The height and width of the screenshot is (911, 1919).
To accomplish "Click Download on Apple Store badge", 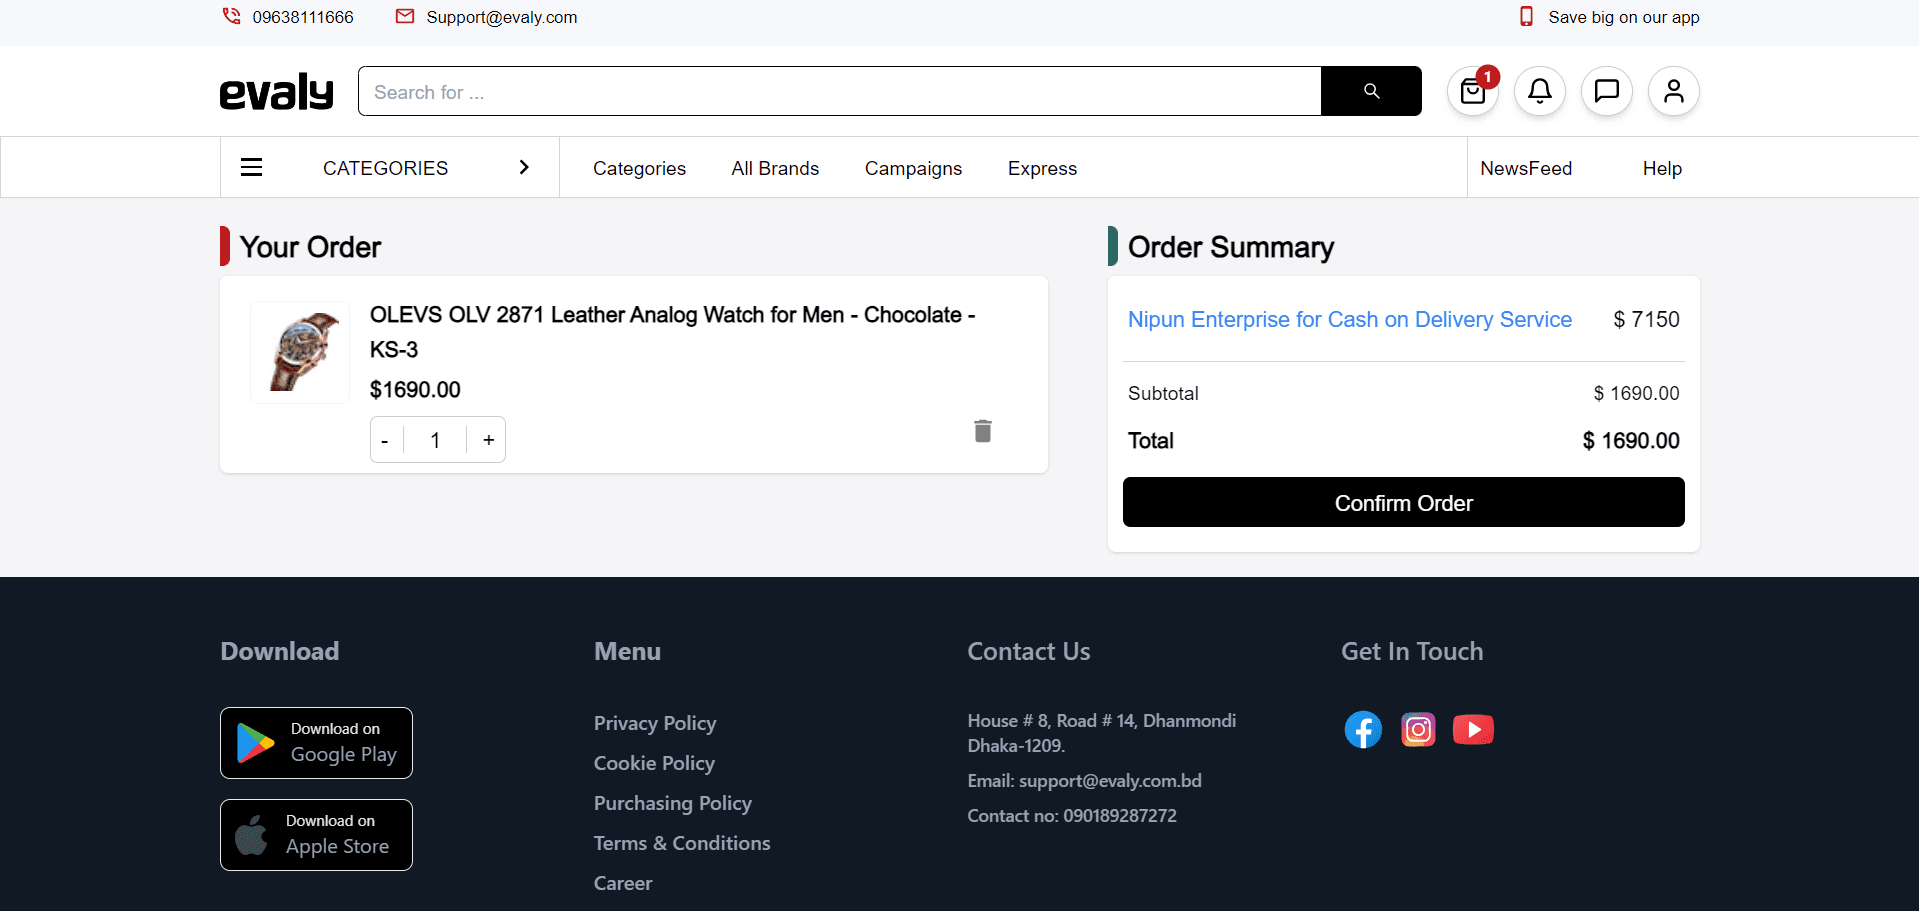I will click(x=316, y=835).
